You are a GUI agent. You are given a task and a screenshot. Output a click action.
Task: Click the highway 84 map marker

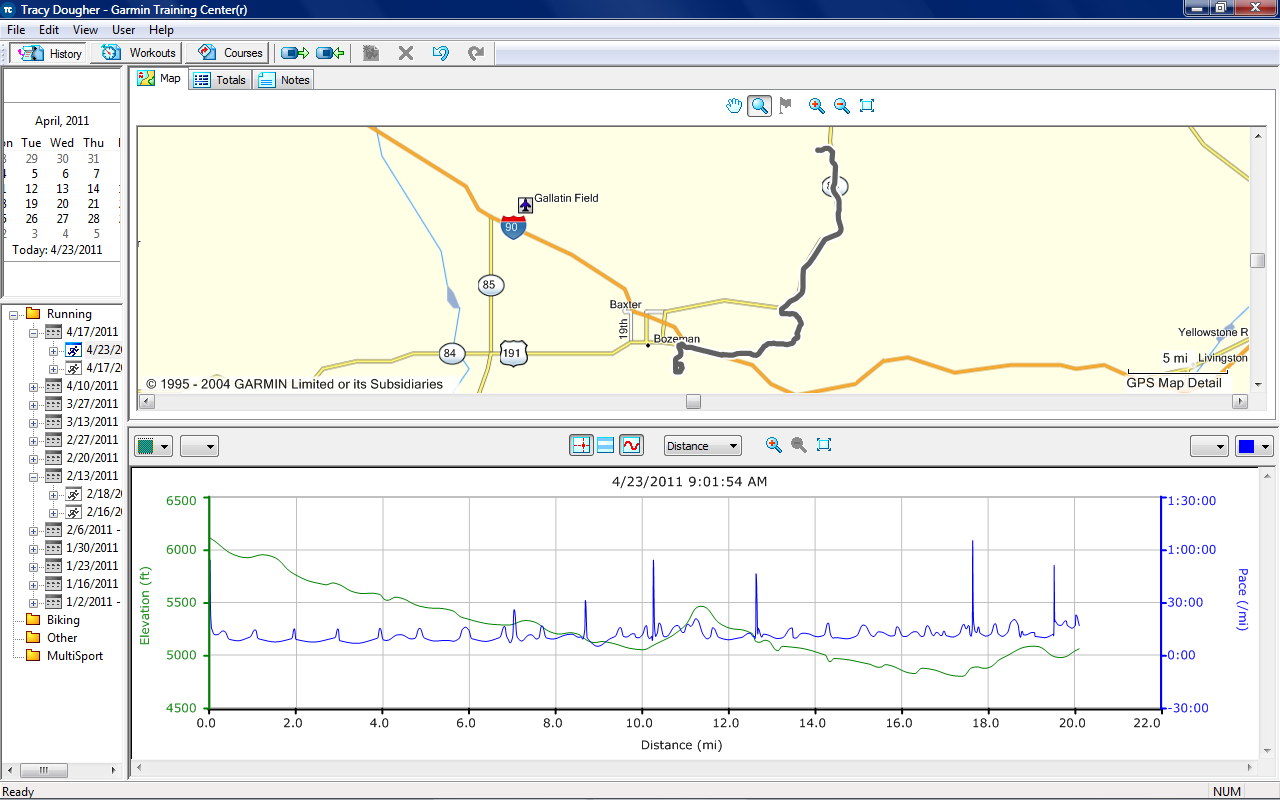[451, 352]
